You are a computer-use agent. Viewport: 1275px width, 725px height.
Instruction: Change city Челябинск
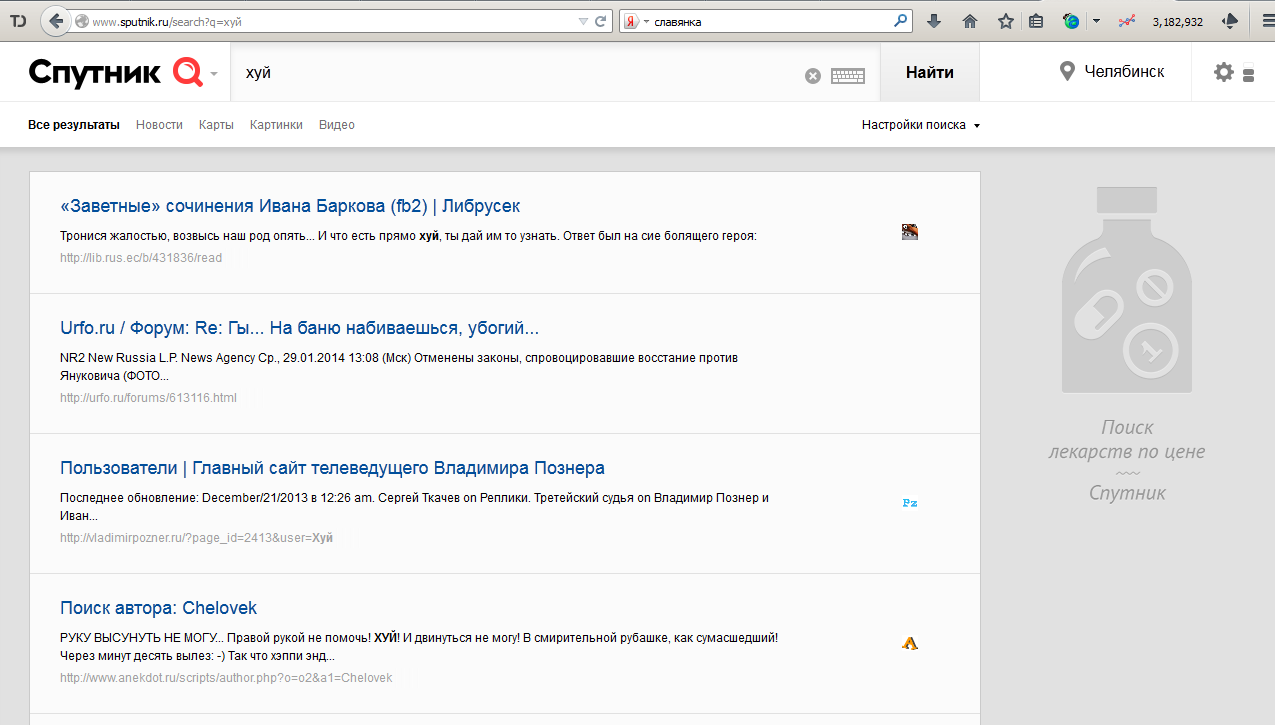(x=1124, y=72)
